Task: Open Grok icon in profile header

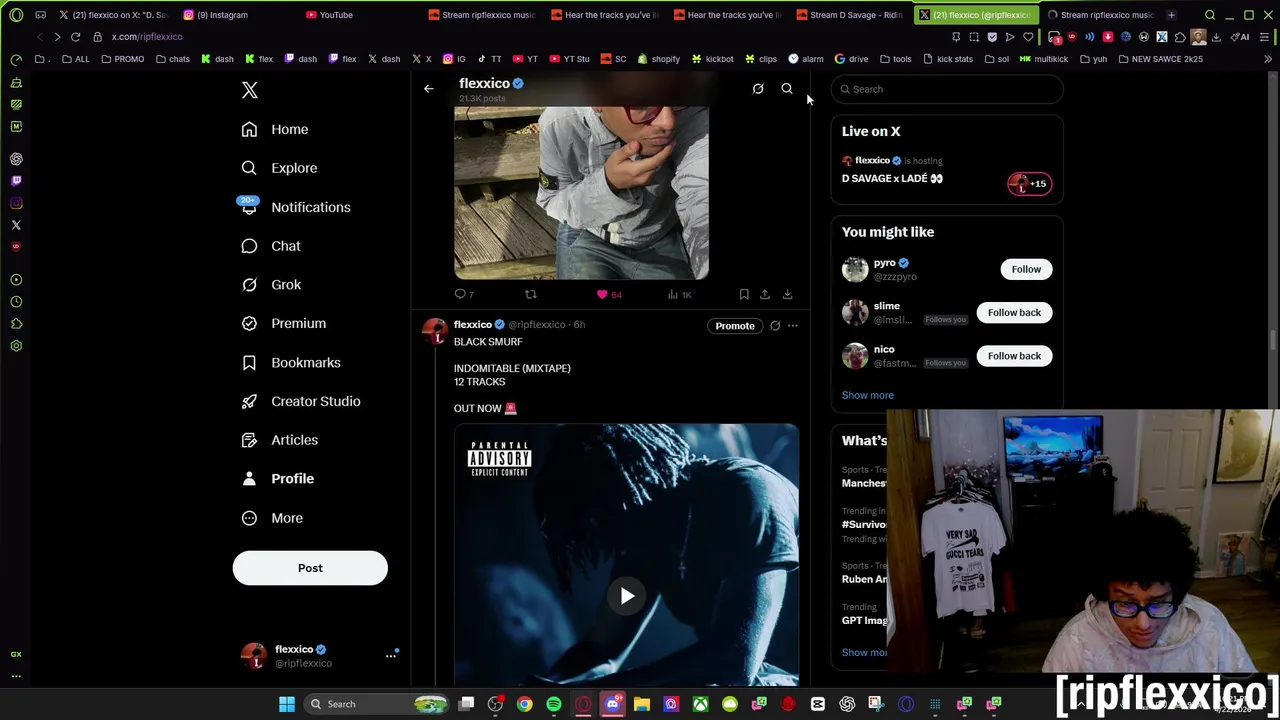Action: 758,89
